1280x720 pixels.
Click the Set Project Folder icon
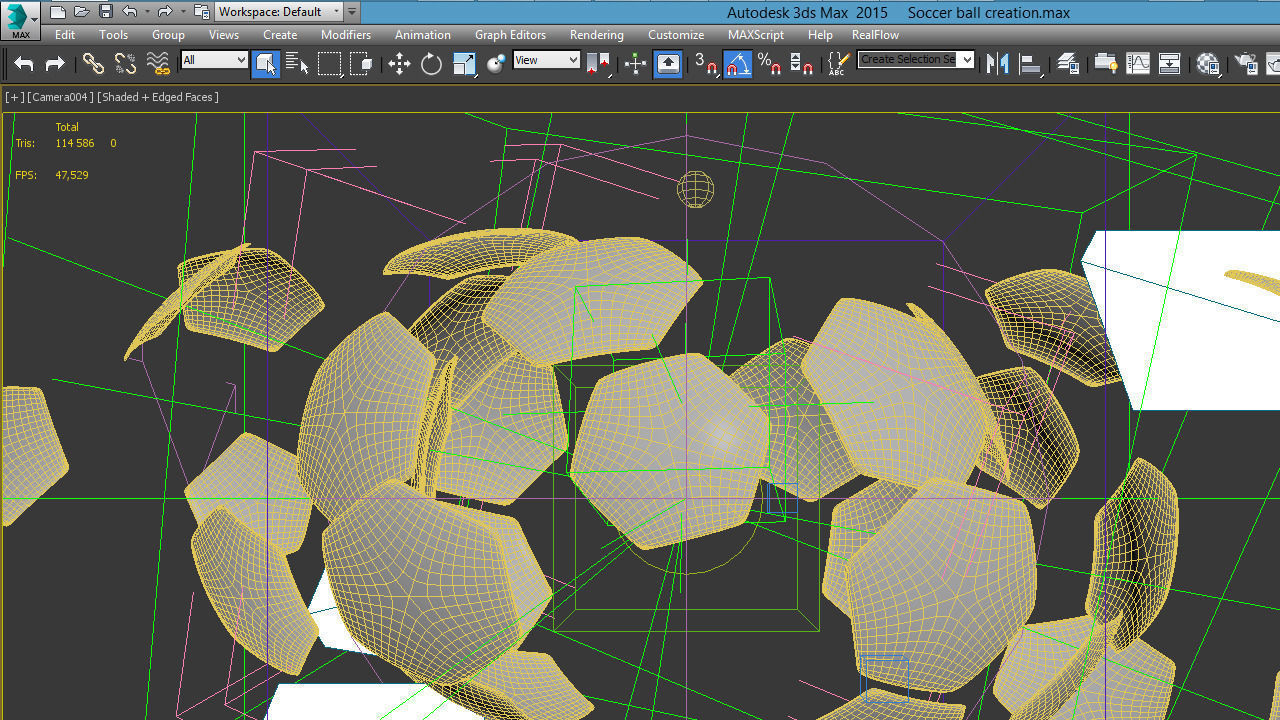coord(201,12)
